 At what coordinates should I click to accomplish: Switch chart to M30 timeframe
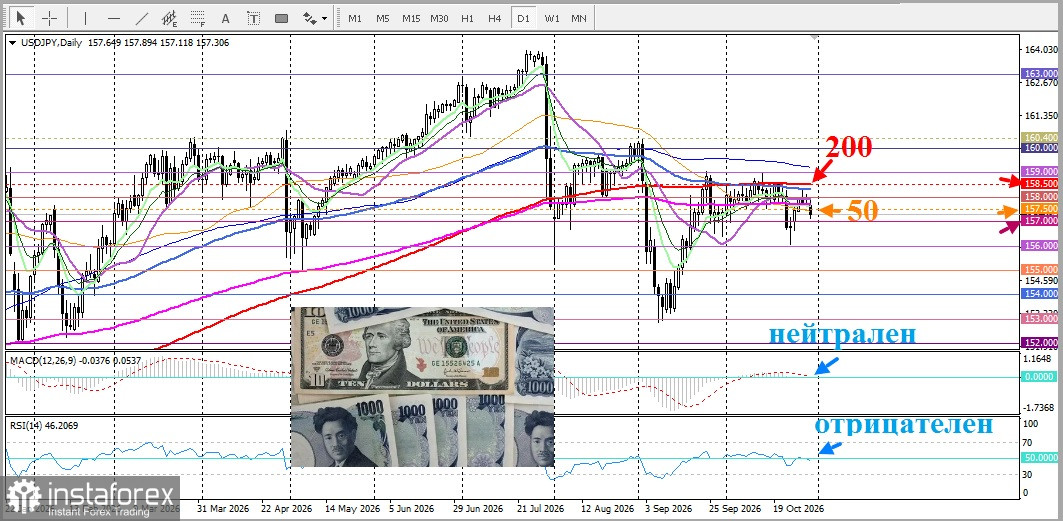(439, 18)
